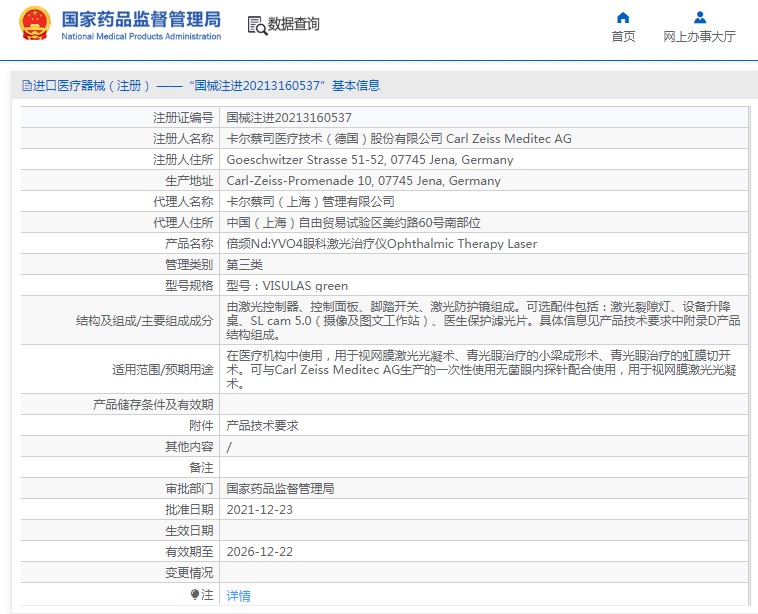This screenshot has width=758, height=614.
Task: Click 卡尔蔡司(上海)管理有限公司 agent name
Action: click(x=310, y=202)
